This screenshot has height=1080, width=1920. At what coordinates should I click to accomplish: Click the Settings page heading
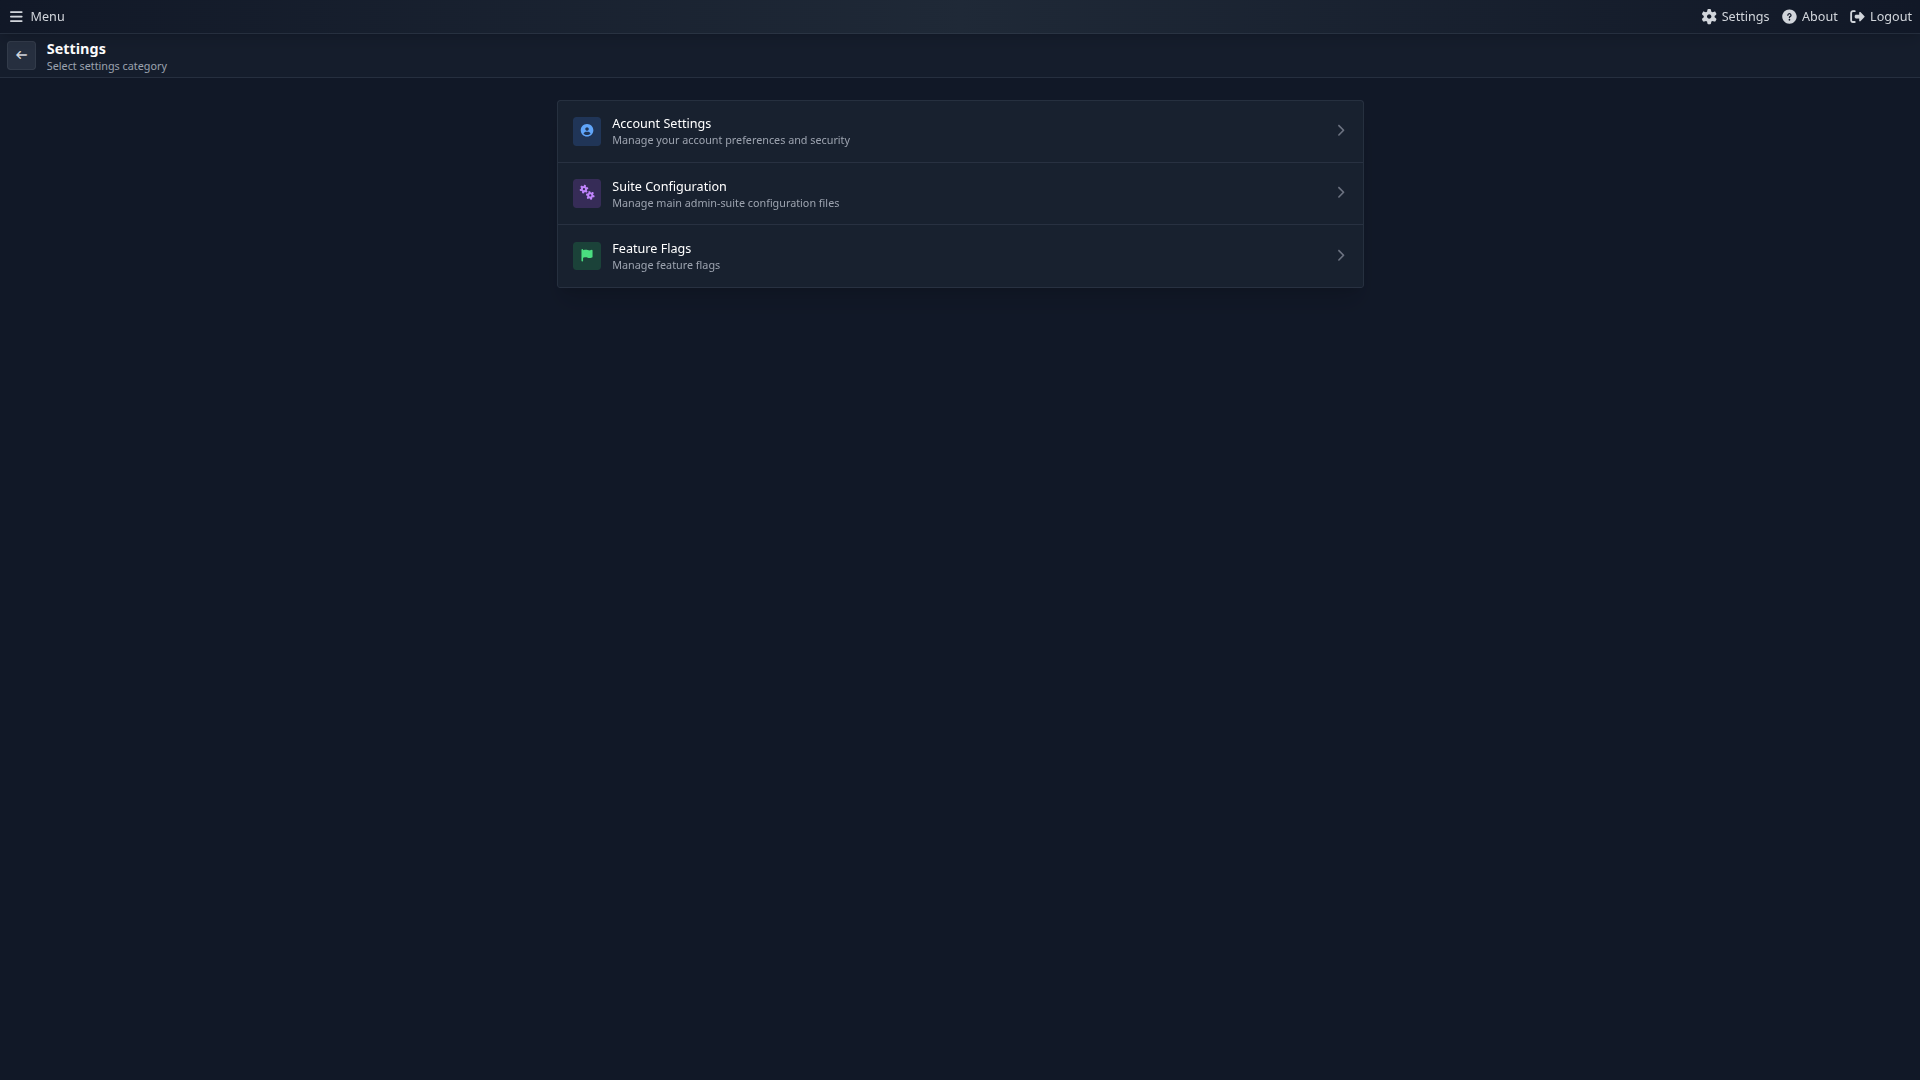tap(75, 49)
